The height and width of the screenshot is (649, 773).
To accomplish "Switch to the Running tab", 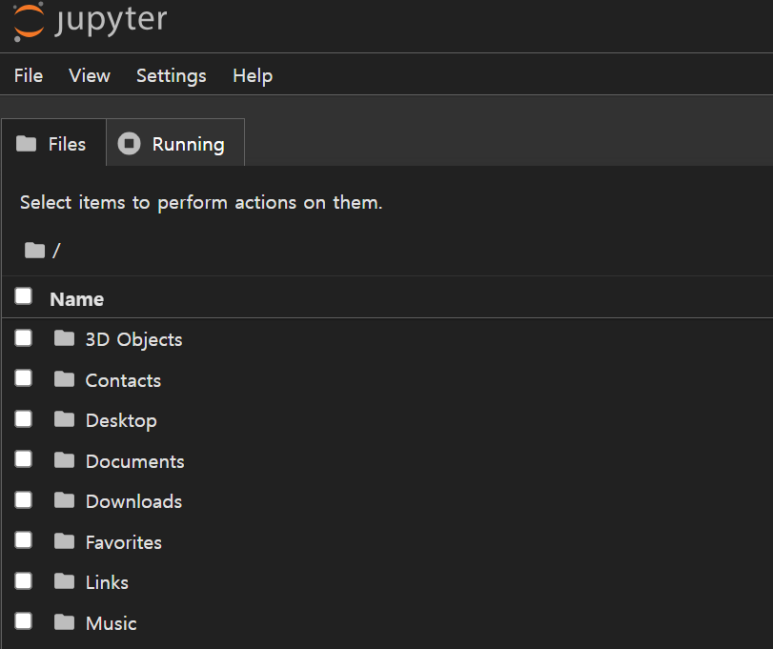I will pyautogui.click(x=176, y=143).
